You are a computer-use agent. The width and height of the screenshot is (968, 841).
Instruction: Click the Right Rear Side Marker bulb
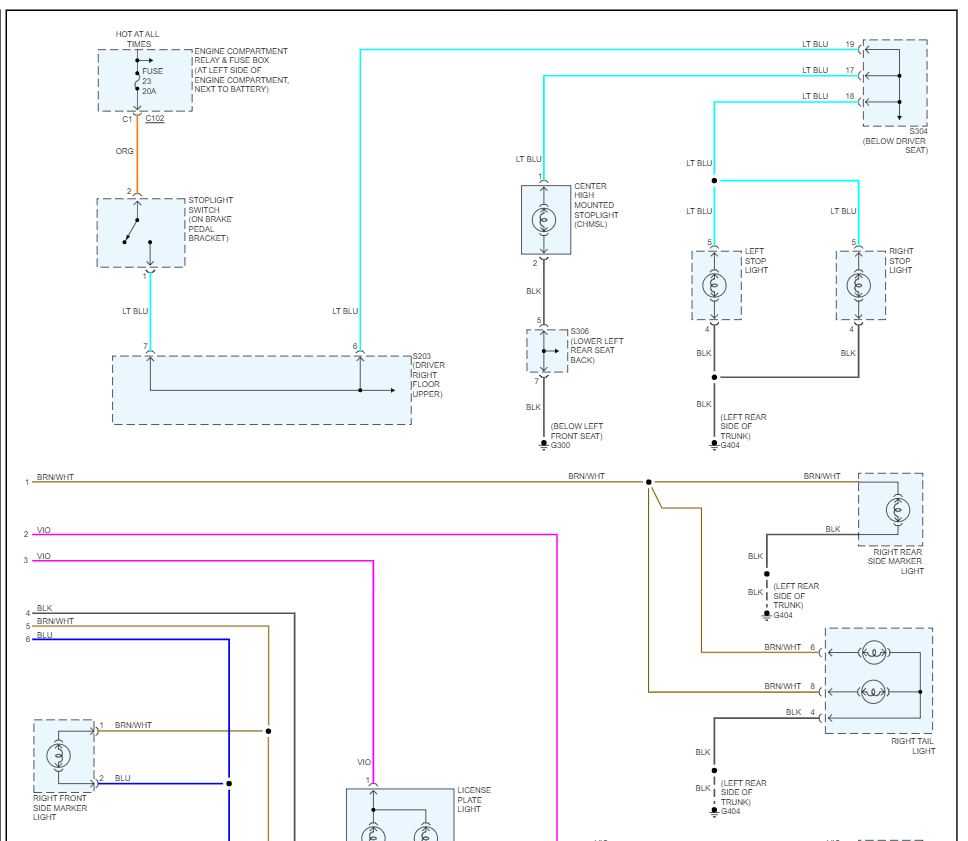tap(898, 510)
